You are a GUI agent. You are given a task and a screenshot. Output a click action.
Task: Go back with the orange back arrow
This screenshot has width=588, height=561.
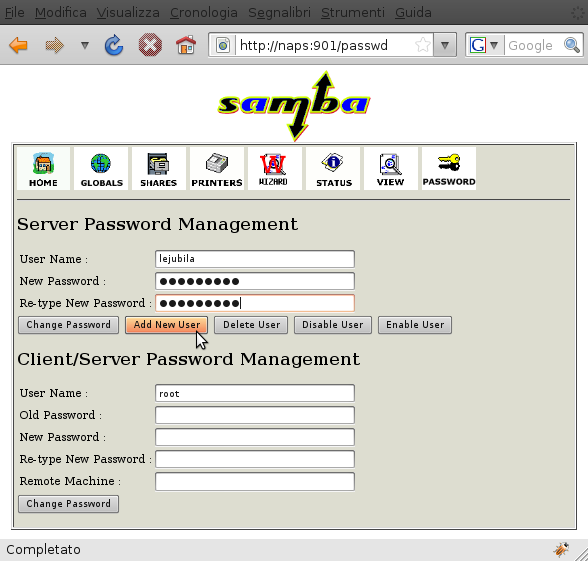18,46
